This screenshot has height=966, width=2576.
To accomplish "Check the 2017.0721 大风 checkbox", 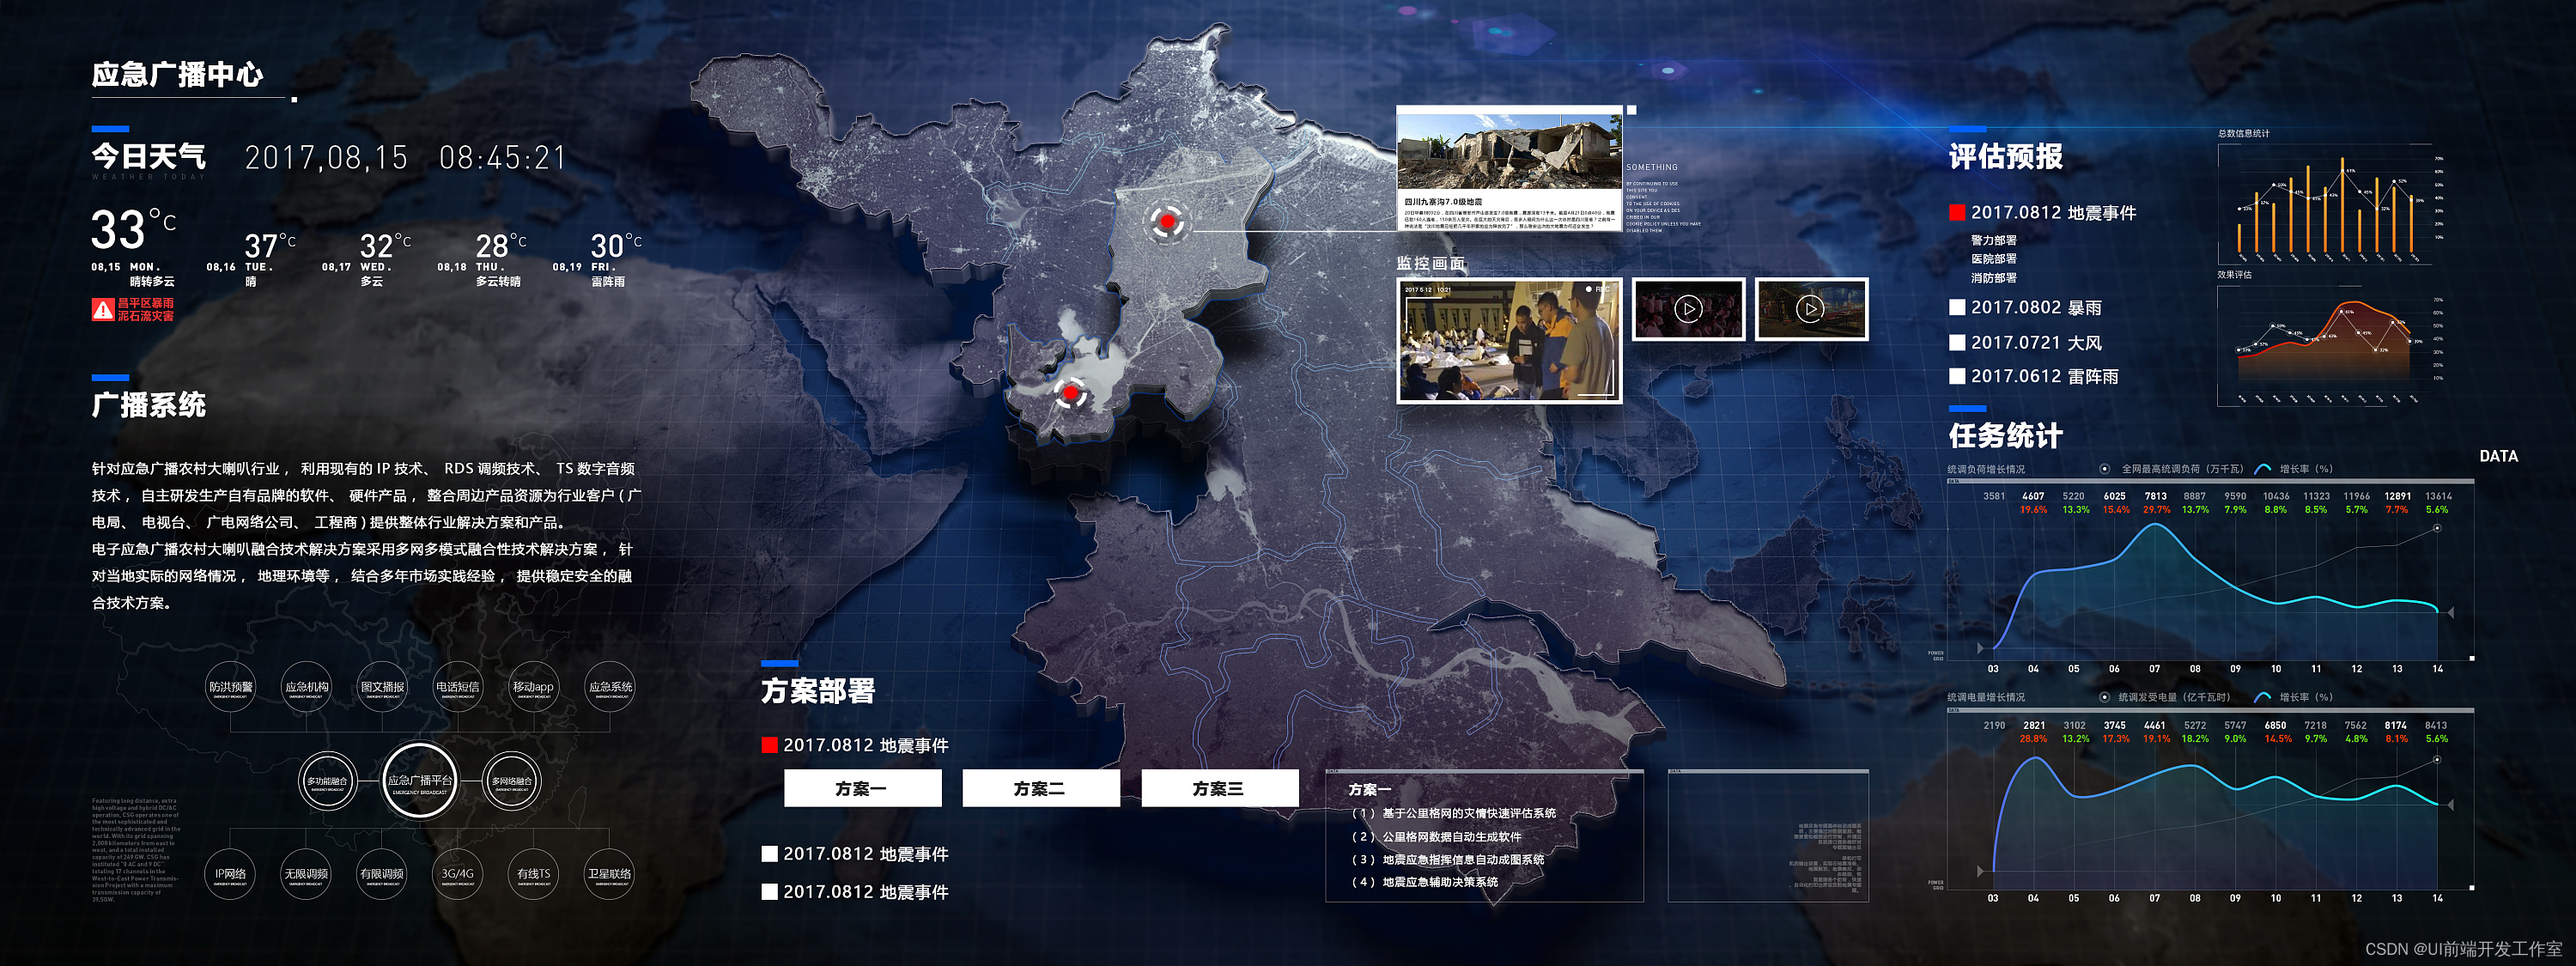I will click(x=1957, y=343).
